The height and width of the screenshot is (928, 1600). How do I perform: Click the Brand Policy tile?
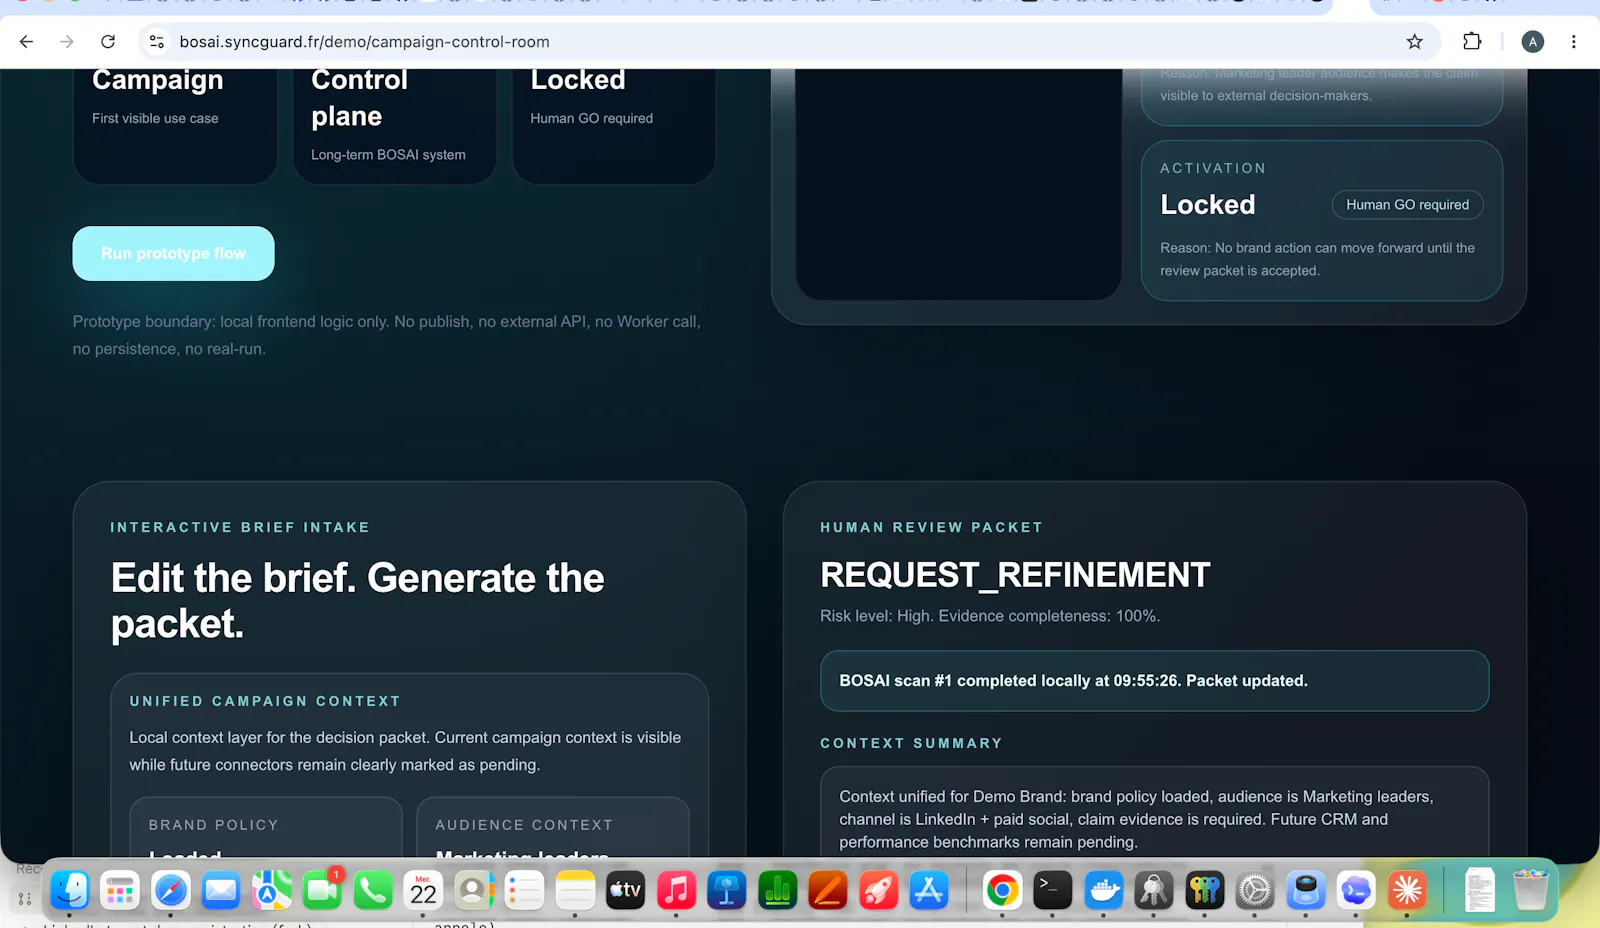[x=266, y=827]
